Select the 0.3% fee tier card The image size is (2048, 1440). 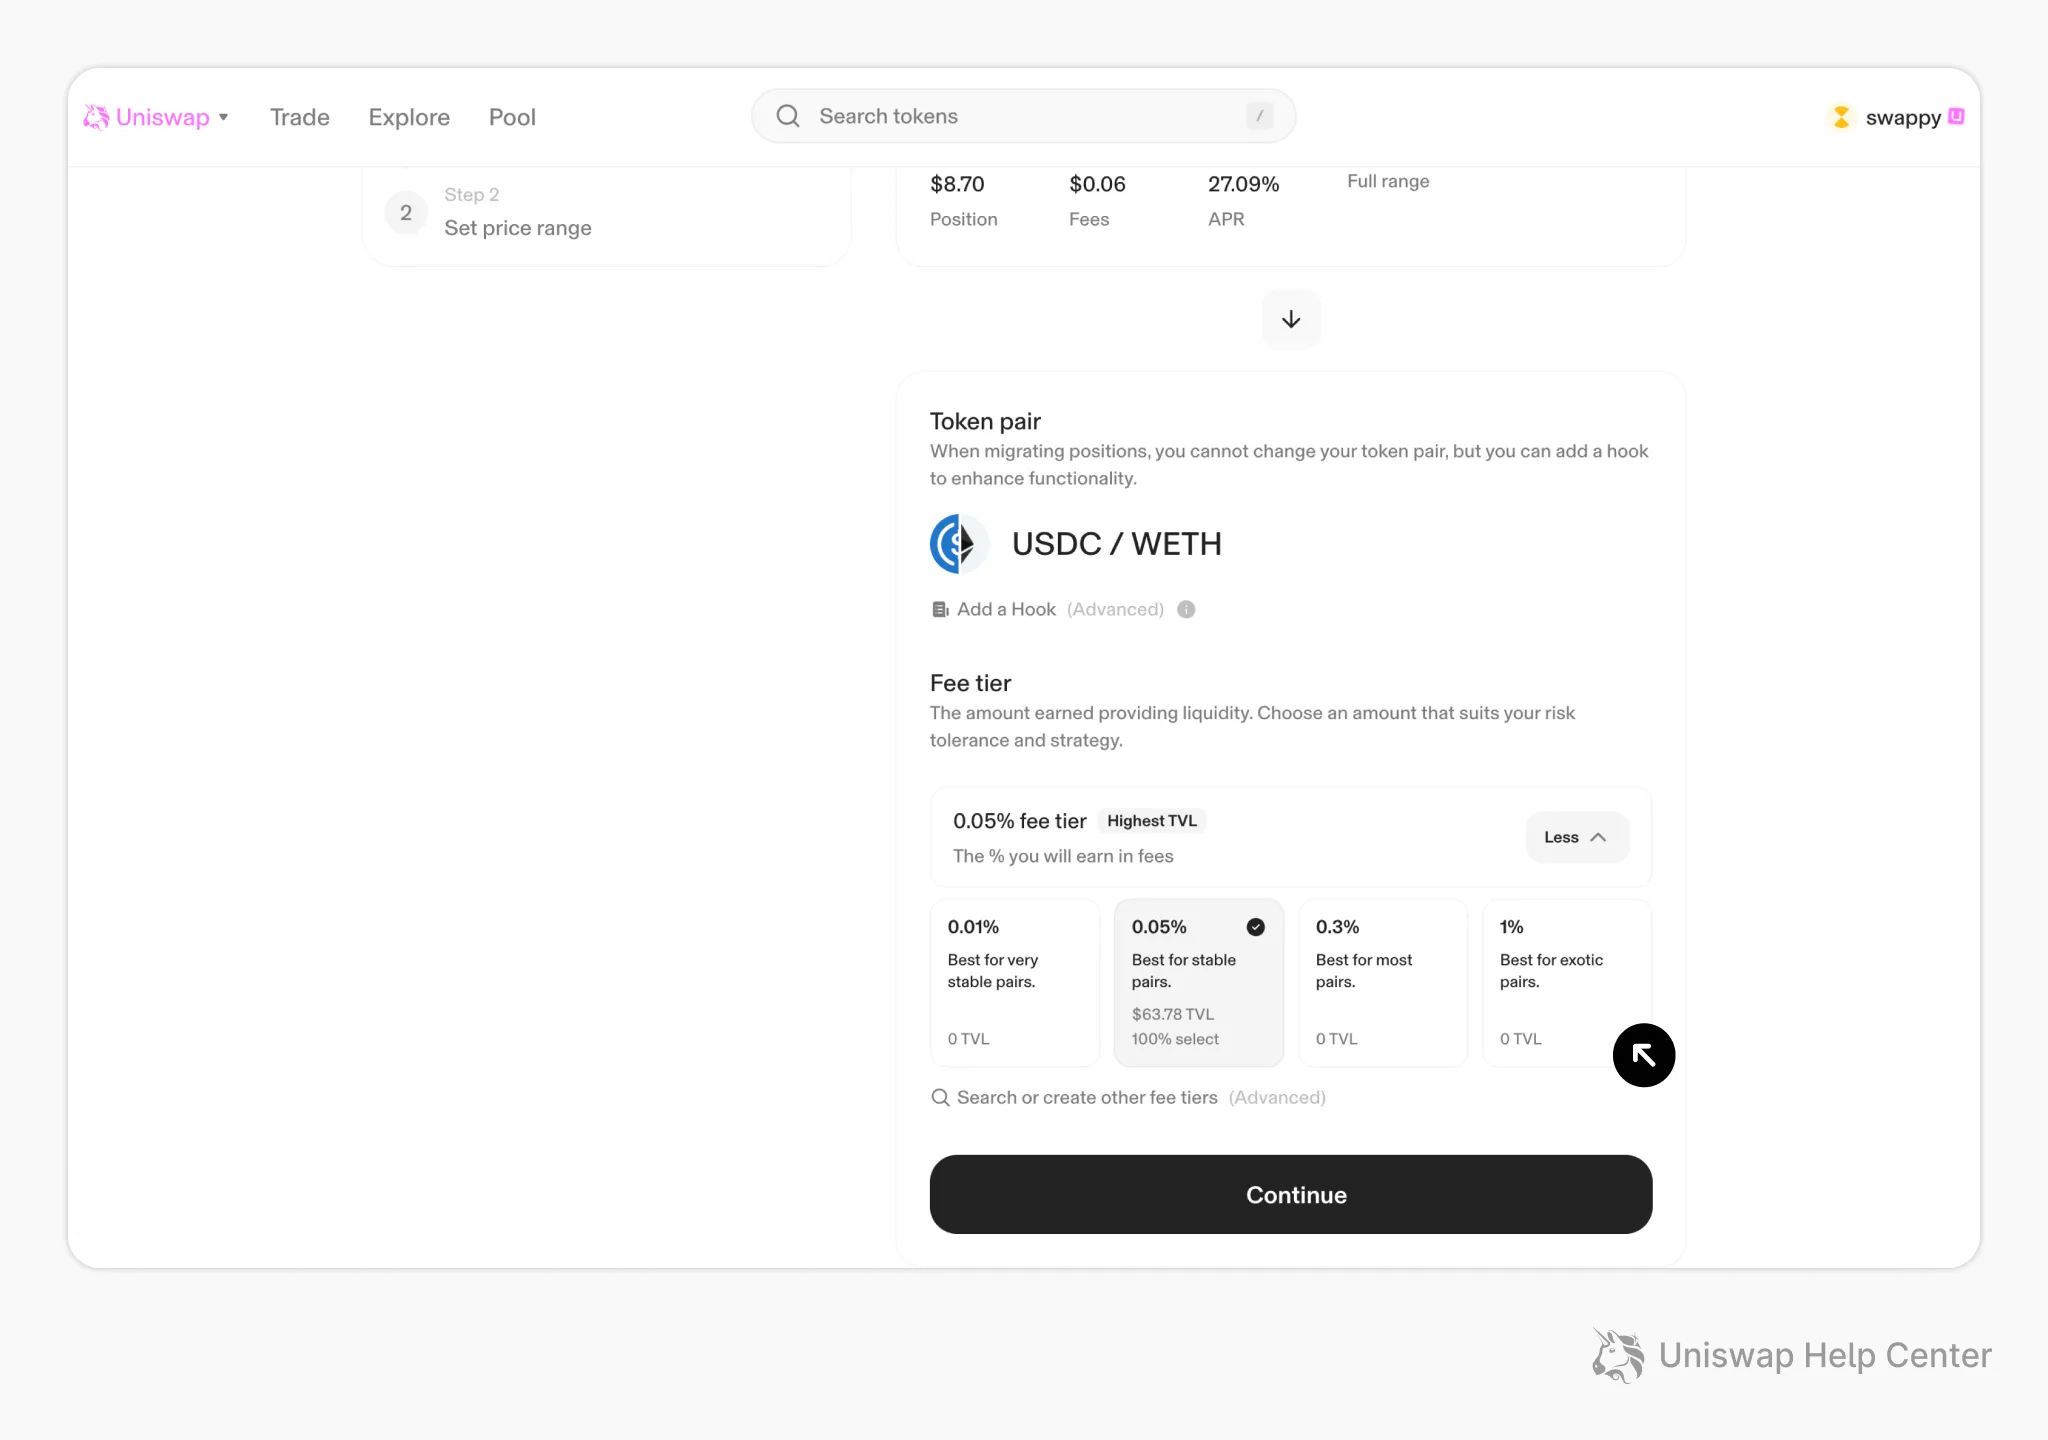pos(1382,983)
